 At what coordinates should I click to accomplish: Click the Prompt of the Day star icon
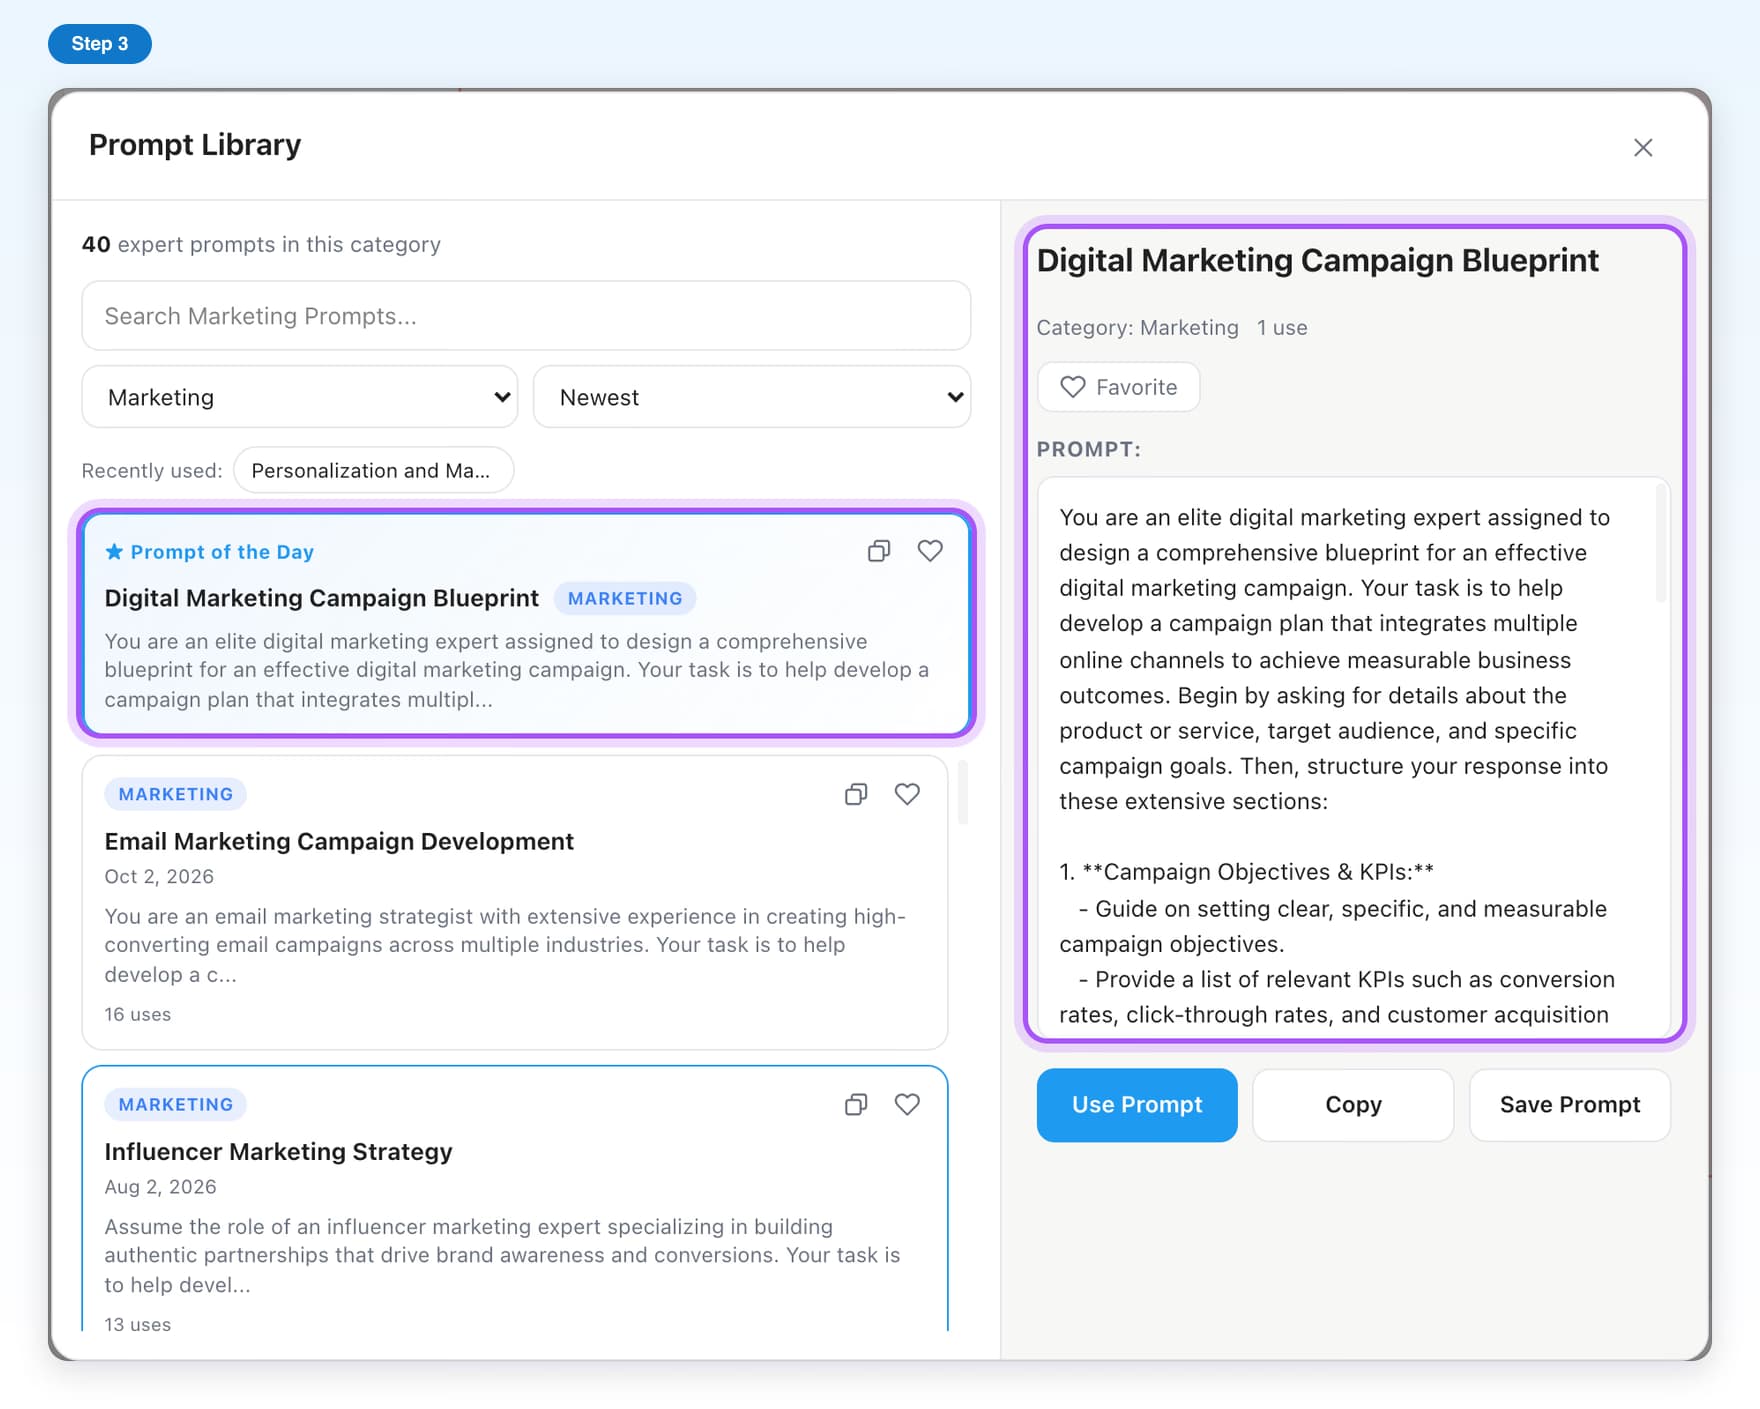[x=114, y=551]
